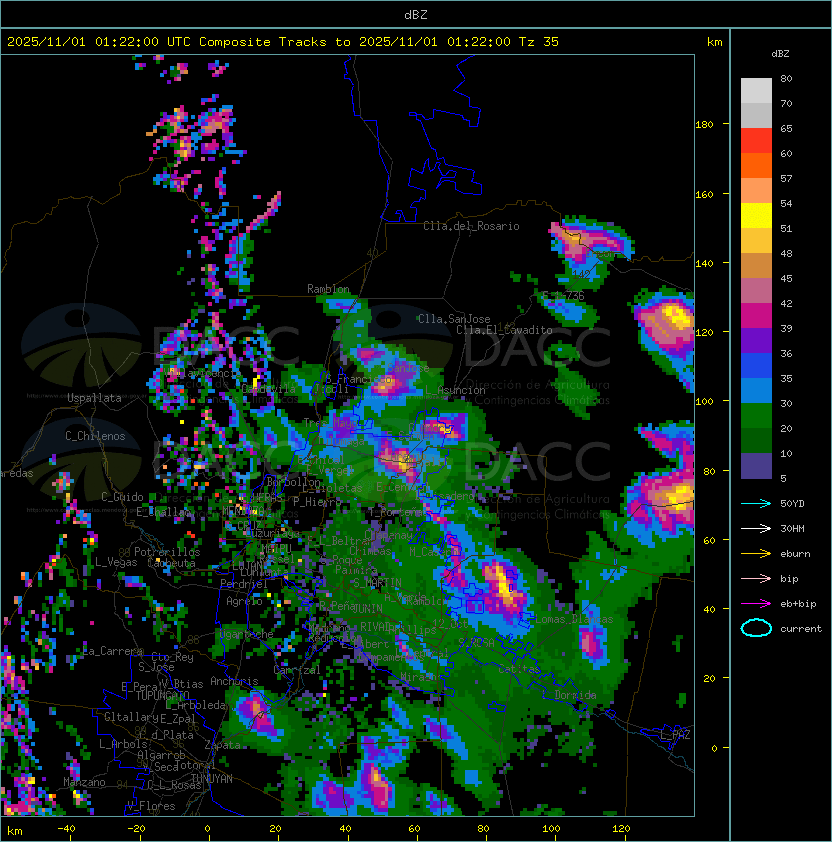The height and width of the screenshot is (842, 832).
Task: Click the 'current' legend label
Action: [x=801, y=629]
